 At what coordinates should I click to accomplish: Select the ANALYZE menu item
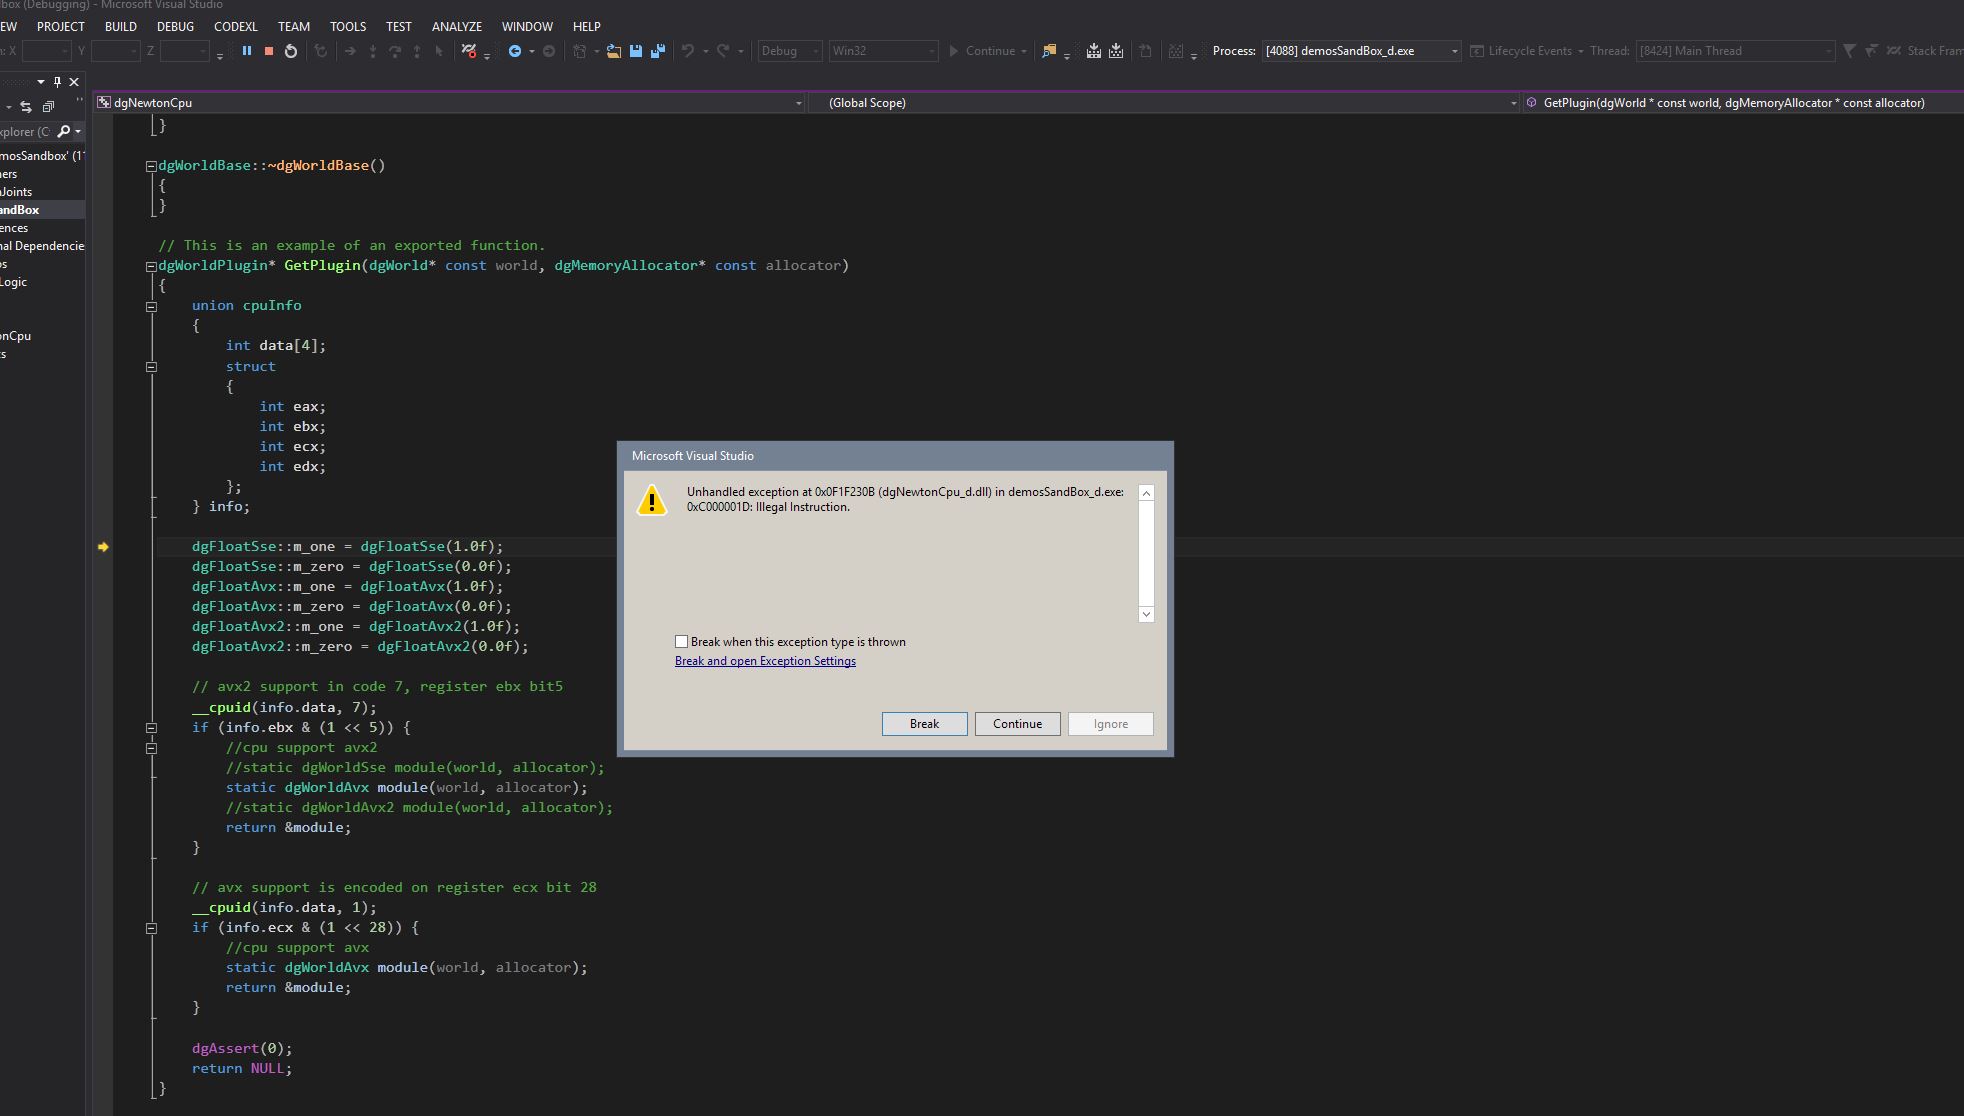(x=456, y=26)
